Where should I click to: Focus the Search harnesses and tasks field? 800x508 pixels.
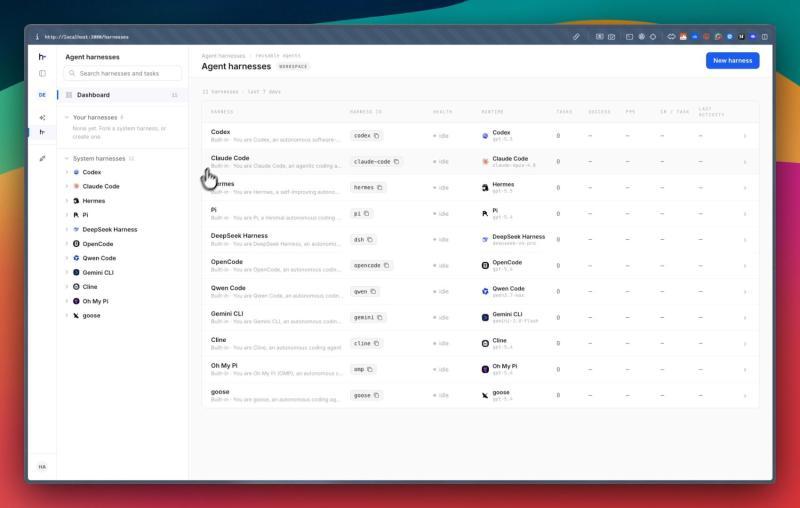point(122,73)
